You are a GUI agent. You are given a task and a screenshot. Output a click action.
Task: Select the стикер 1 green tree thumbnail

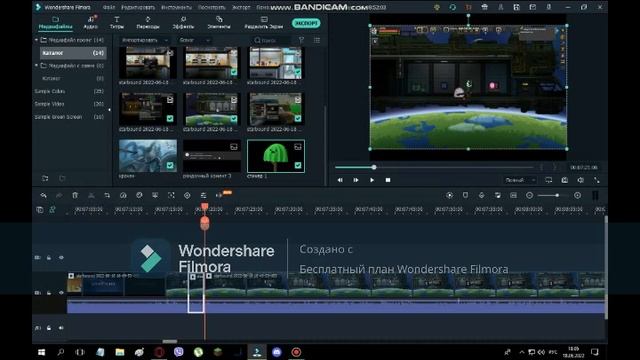tap(276, 156)
